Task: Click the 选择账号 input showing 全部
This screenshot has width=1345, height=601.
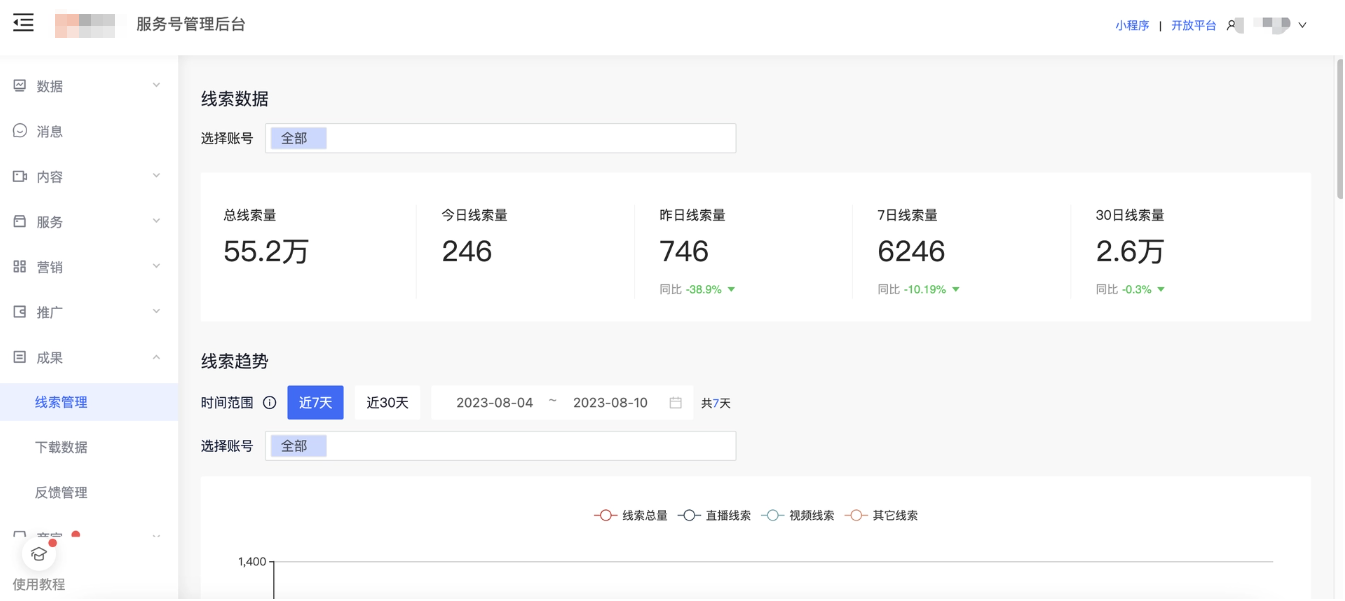Action: point(500,137)
